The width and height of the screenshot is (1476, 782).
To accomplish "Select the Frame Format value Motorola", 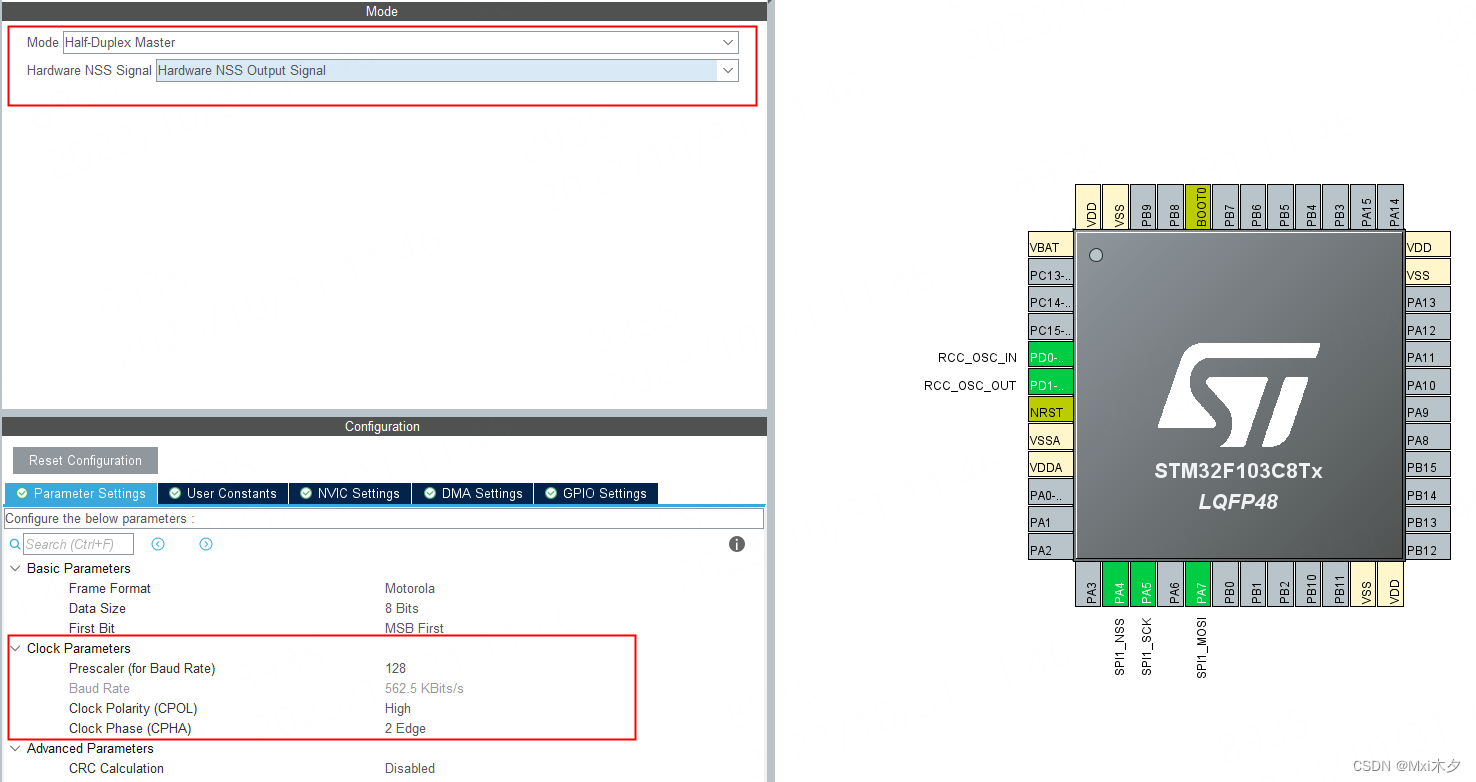I will [x=410, y=588].
